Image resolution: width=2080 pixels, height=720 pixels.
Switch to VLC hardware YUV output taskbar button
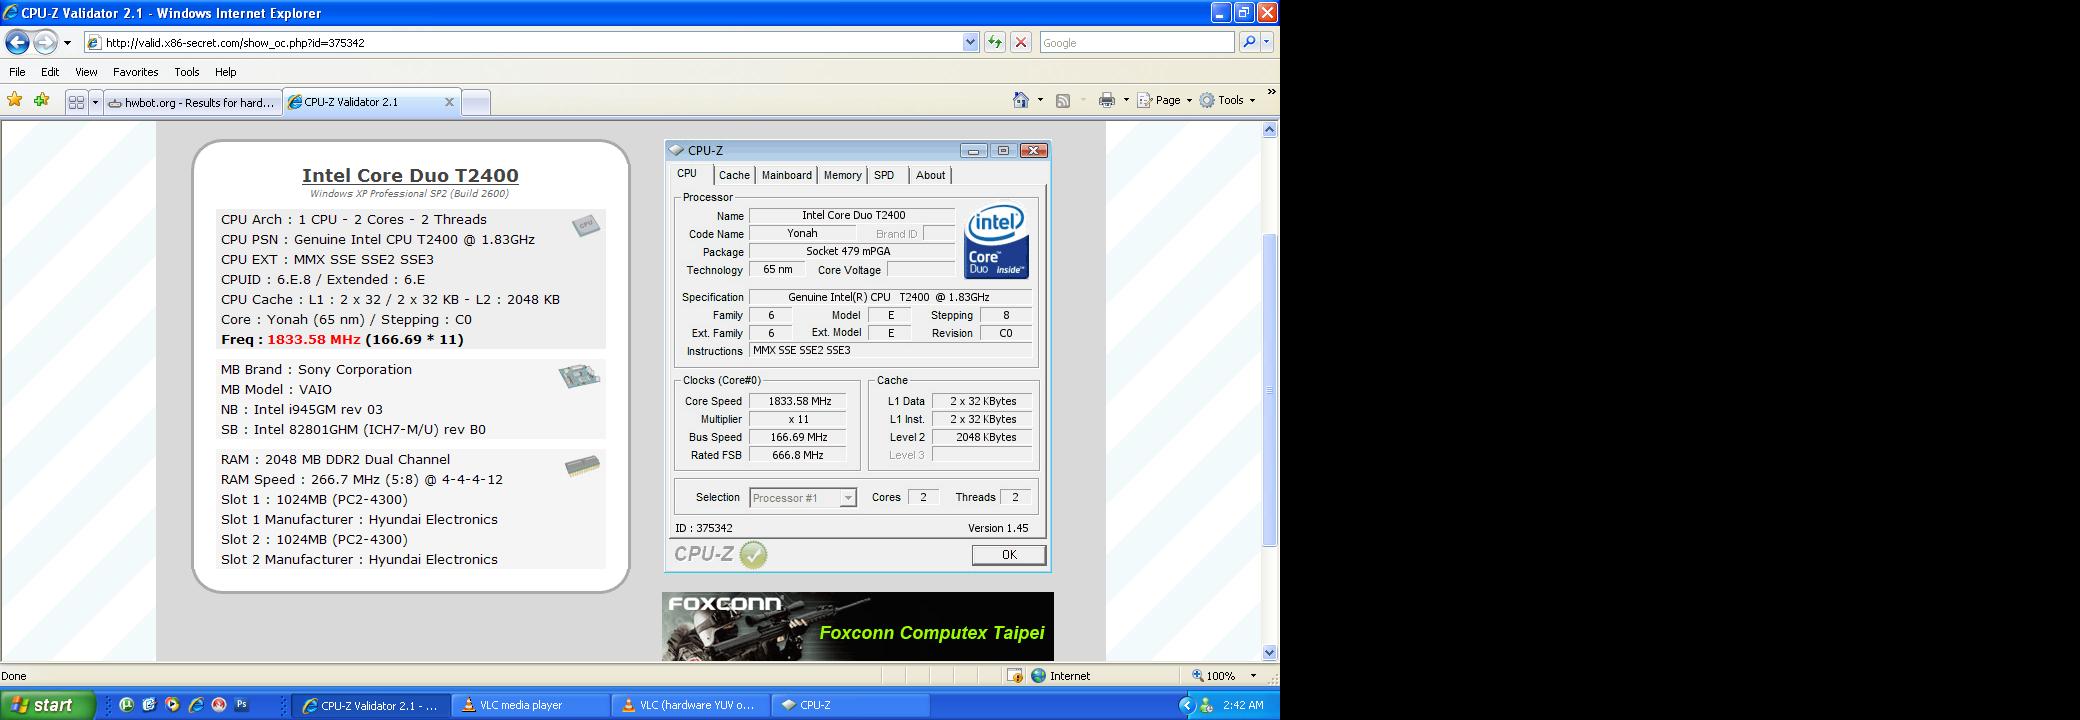(x=690, y=705)
